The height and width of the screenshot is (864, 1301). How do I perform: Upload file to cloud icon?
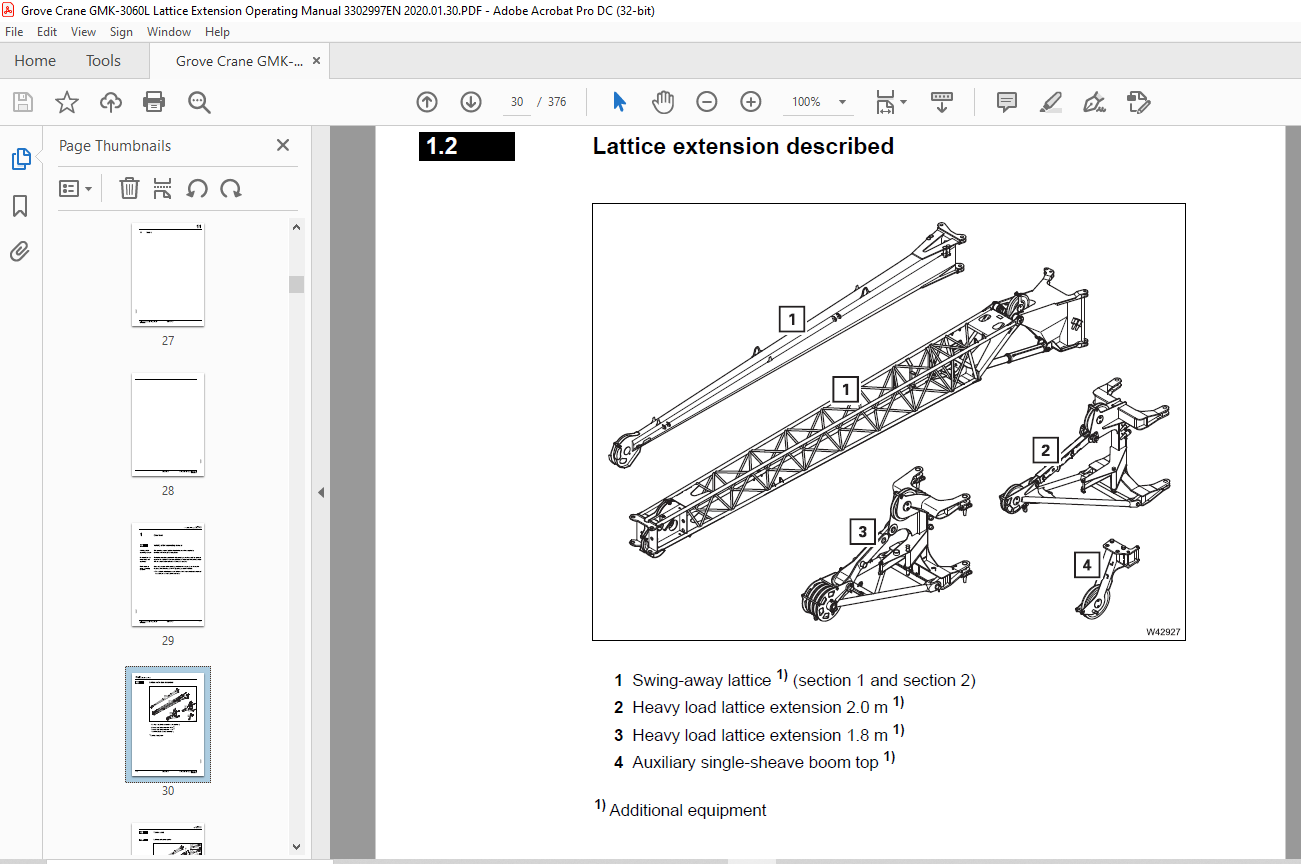click(110, 102)
